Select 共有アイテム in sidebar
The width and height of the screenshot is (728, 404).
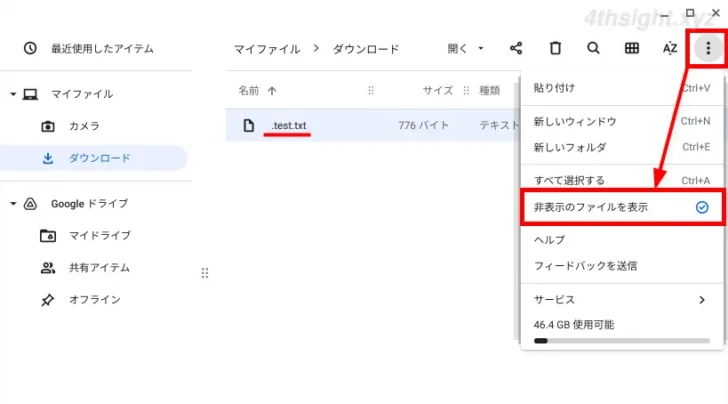click(x=99, y=267)
